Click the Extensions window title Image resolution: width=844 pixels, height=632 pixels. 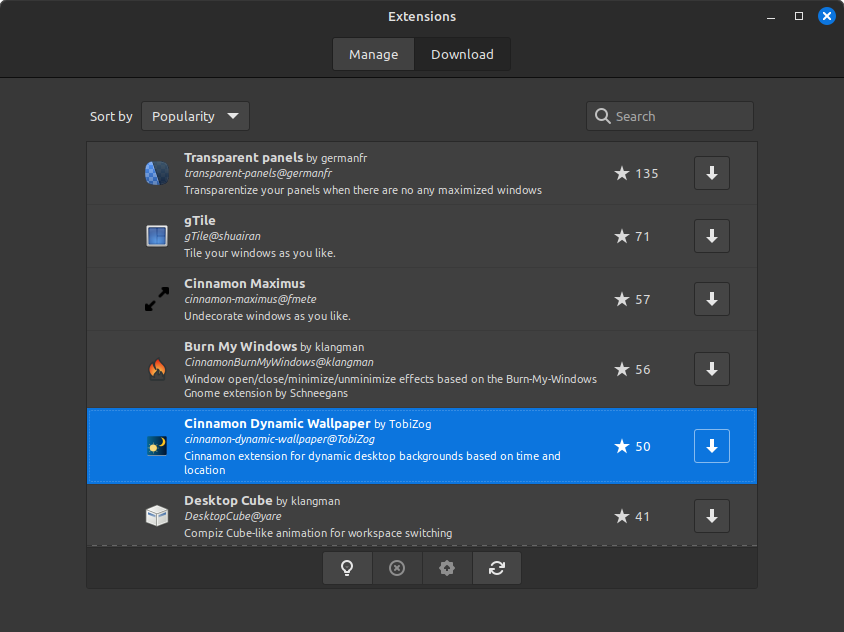coord(422,17)
